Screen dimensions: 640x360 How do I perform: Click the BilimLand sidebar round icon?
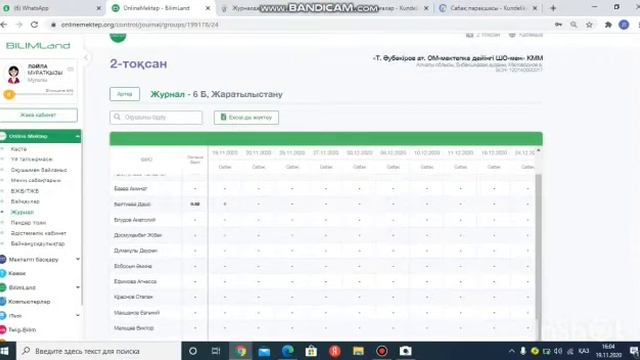click(x=3, y=287)
